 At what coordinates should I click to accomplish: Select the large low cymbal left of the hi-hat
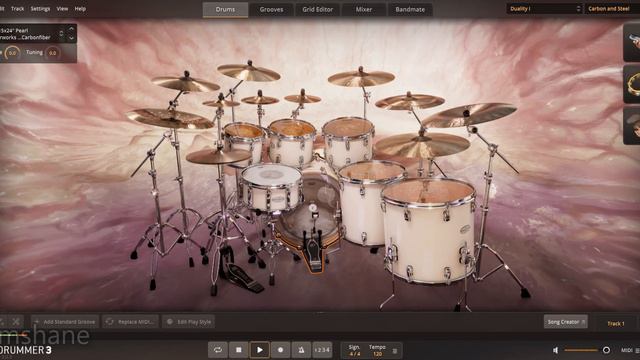[169, 118]
